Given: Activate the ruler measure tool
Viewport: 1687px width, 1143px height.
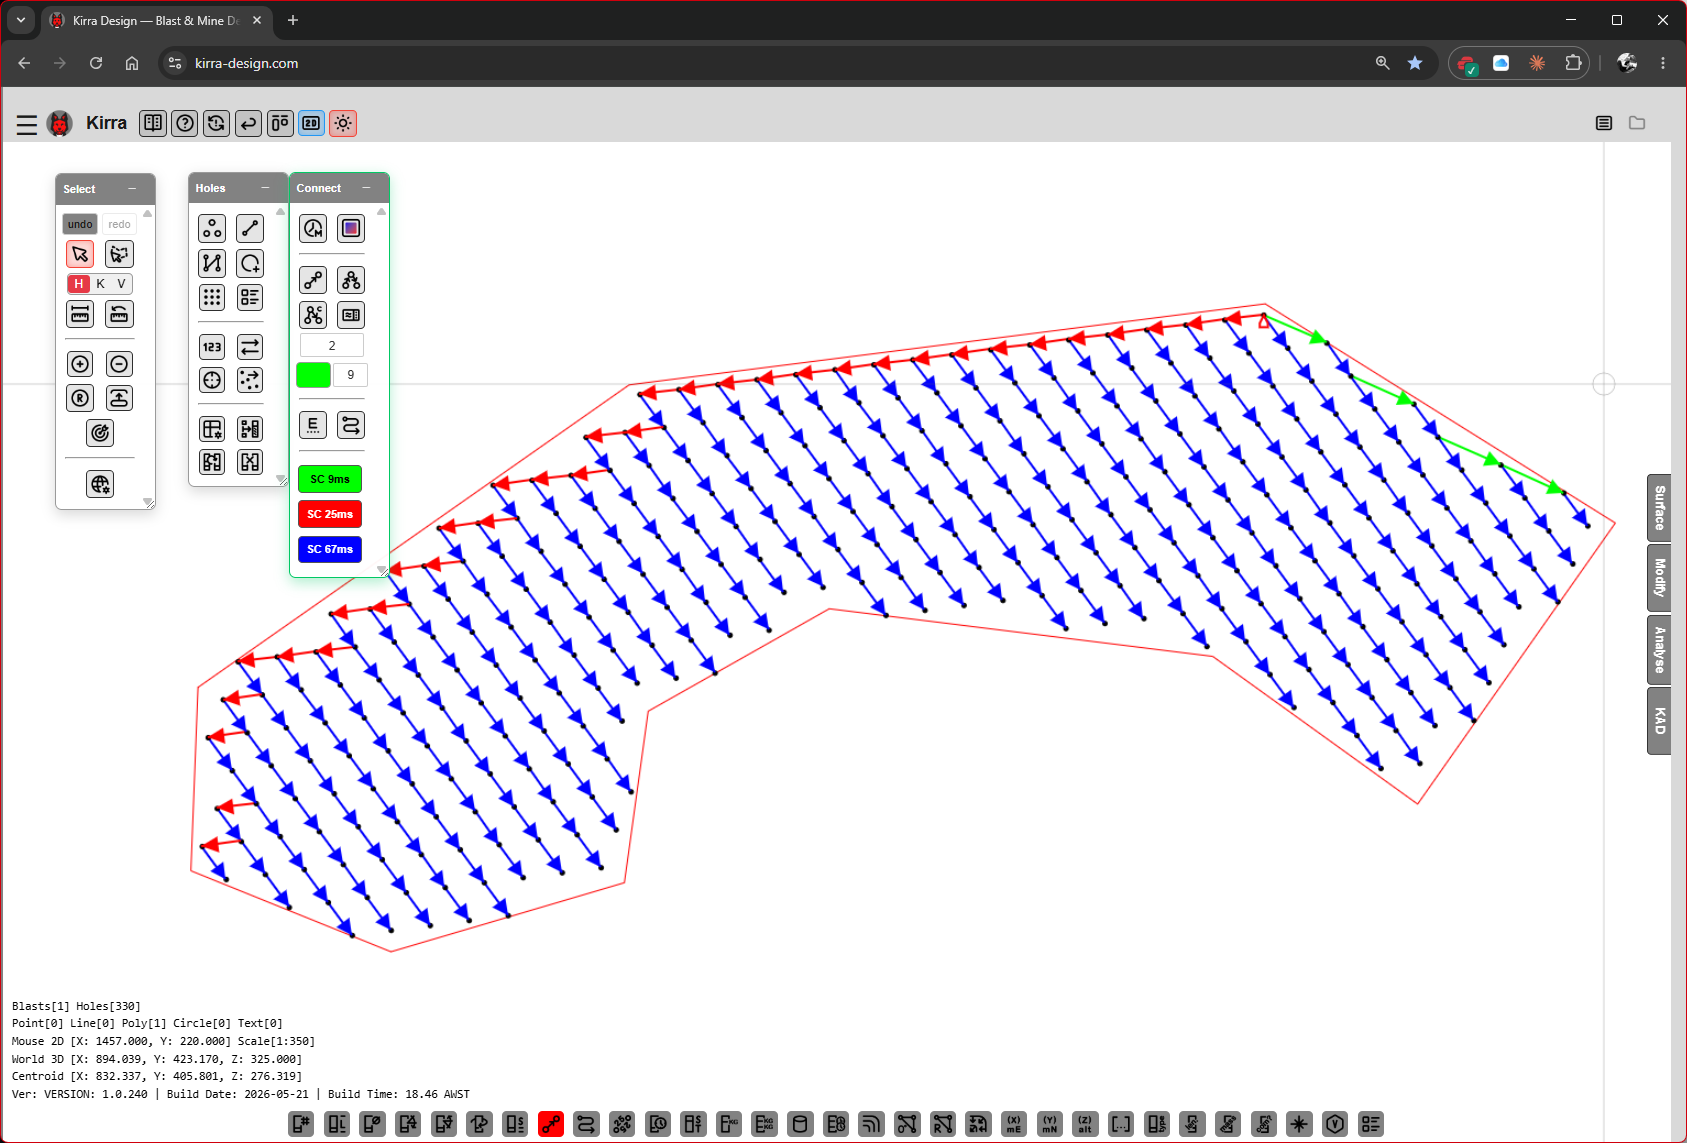Looking at the screenshot, I should (81, 314).
